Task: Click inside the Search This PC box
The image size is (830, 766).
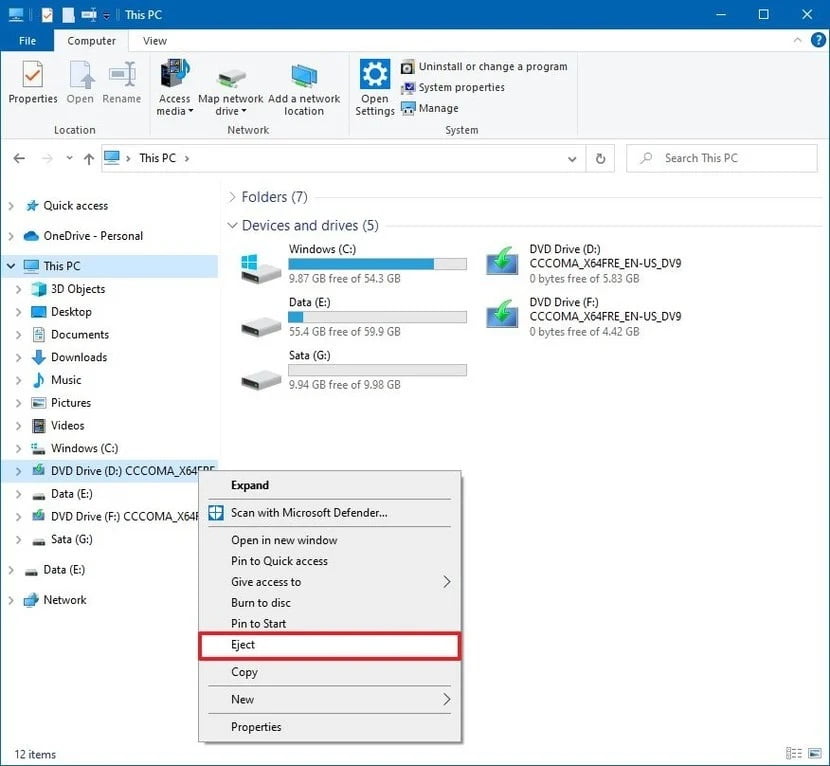Action: [x=722, y=158]
